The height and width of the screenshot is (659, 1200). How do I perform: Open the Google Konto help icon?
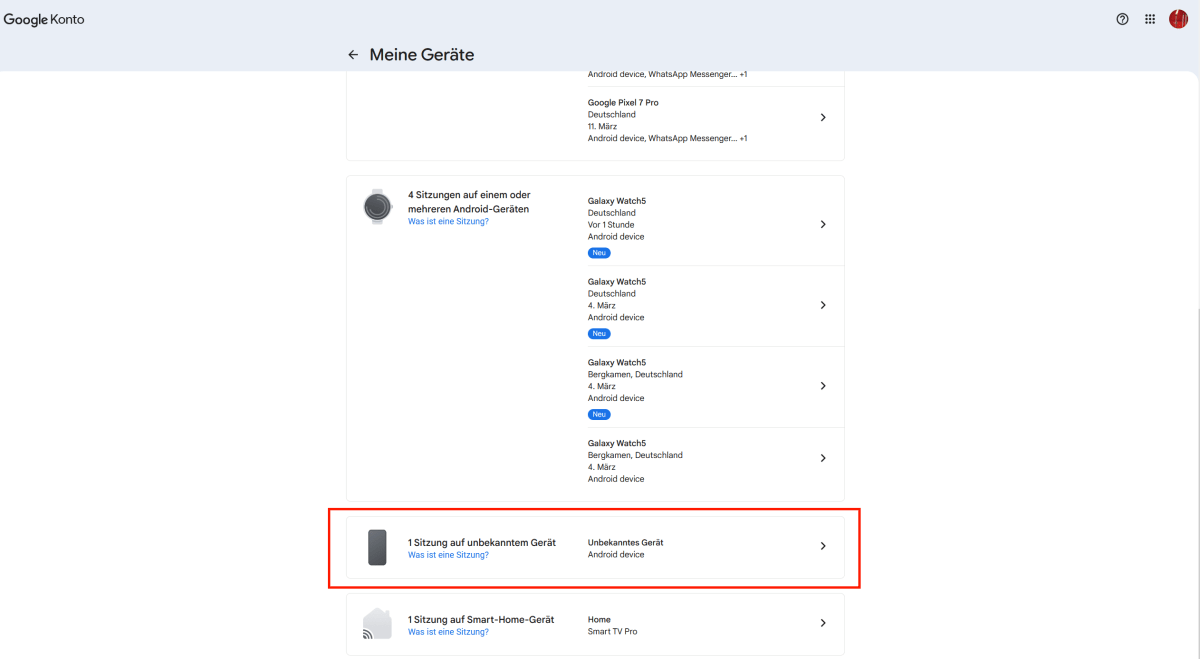(x=1123, y=19)
